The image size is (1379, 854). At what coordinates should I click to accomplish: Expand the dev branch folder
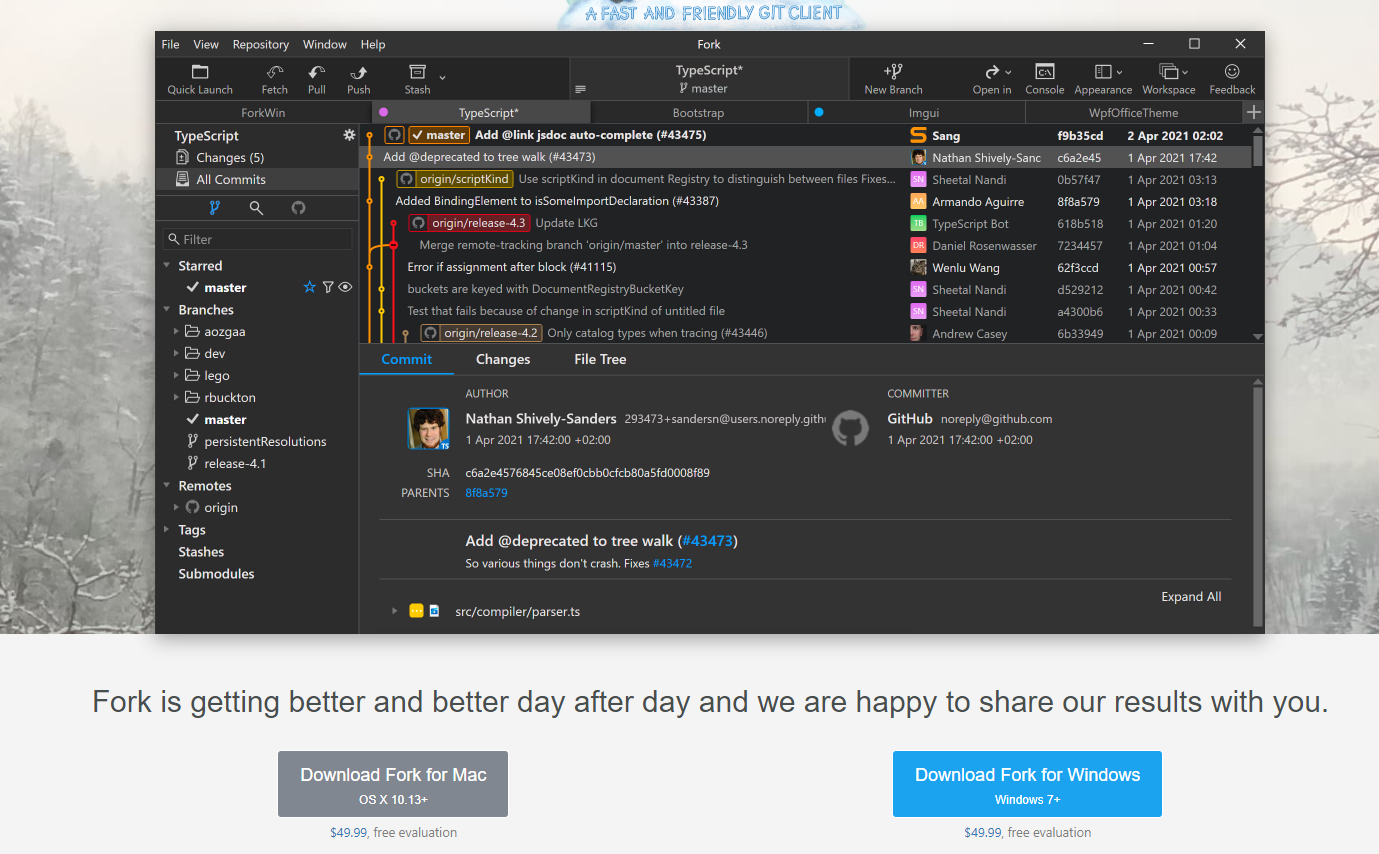(177, 353)
